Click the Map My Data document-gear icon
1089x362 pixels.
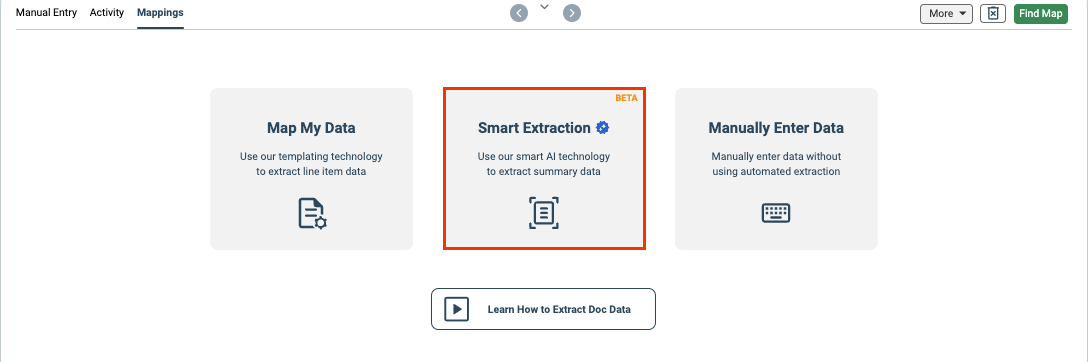[312, 213]
